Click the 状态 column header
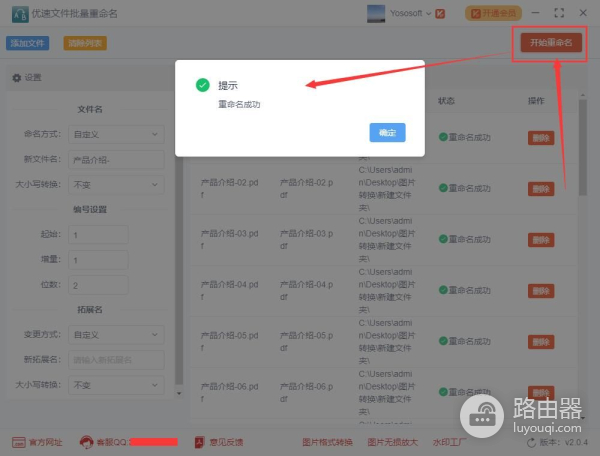The width and height of the screenshot is (600, 456). [446, 101]
